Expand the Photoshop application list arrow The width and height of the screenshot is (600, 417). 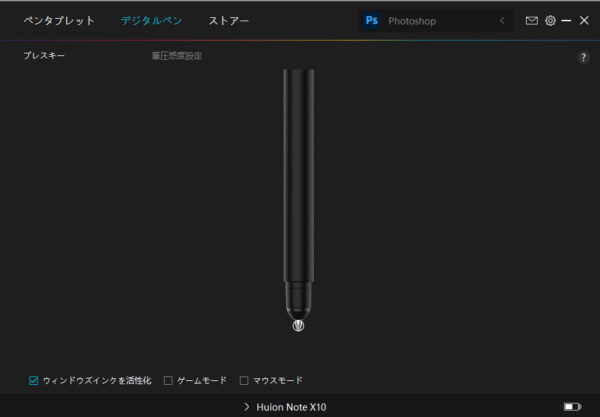coord(502,21)
